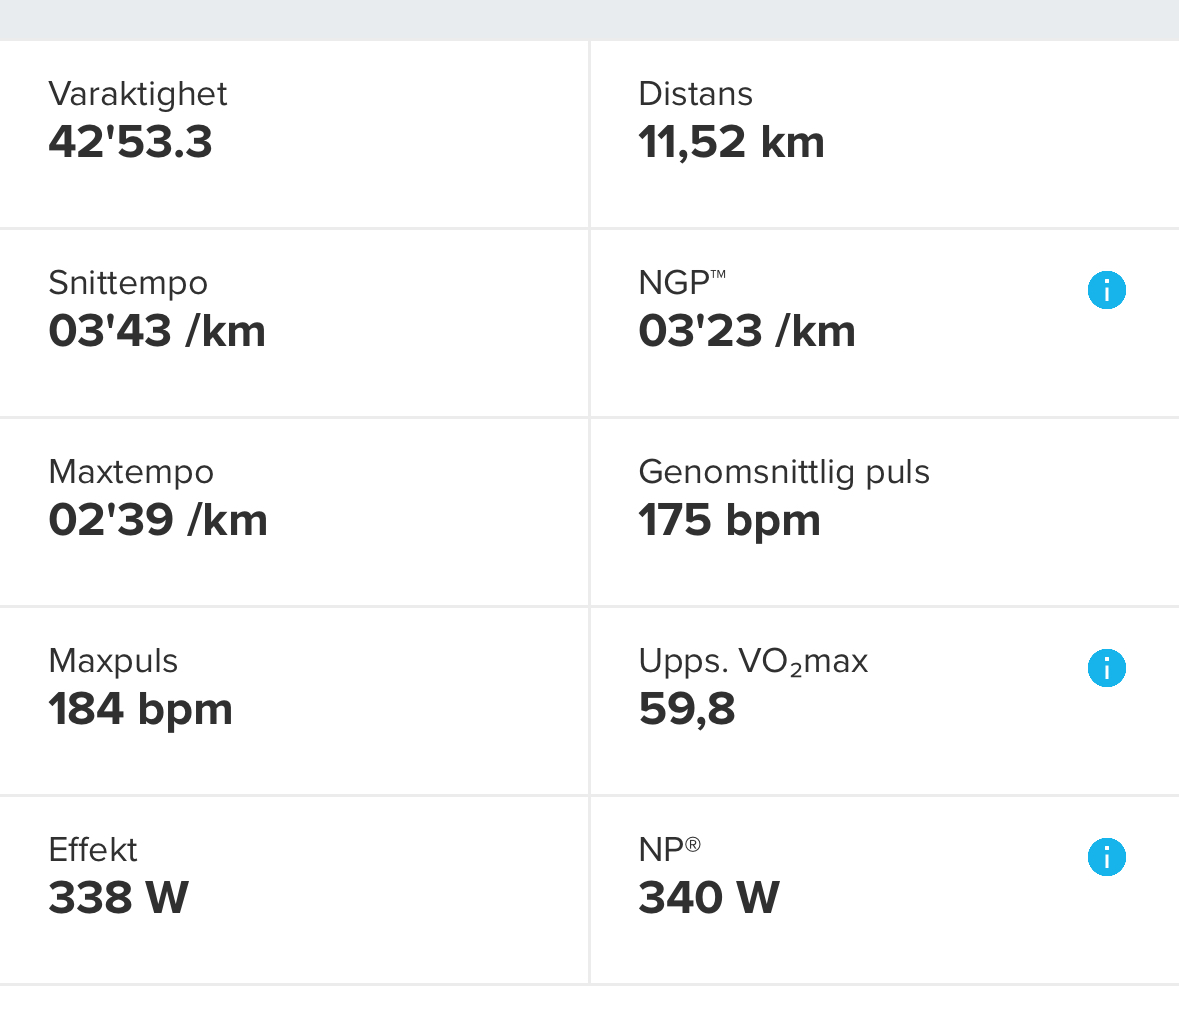The width and height of the screenshot is (1179, 1017).
Task: Select the Effekt 338 W cell
Action: click(294, 891)
